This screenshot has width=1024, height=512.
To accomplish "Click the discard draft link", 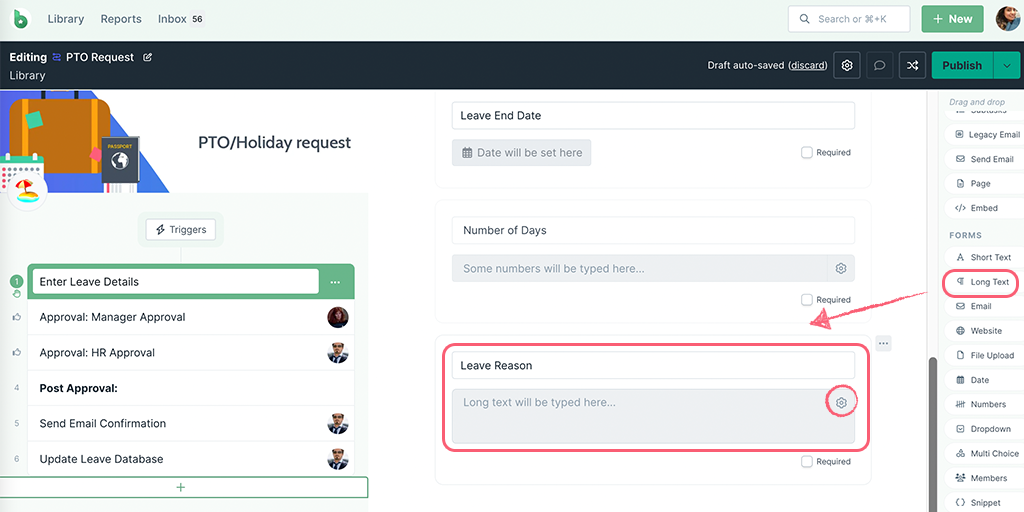I will coord(807,66).
